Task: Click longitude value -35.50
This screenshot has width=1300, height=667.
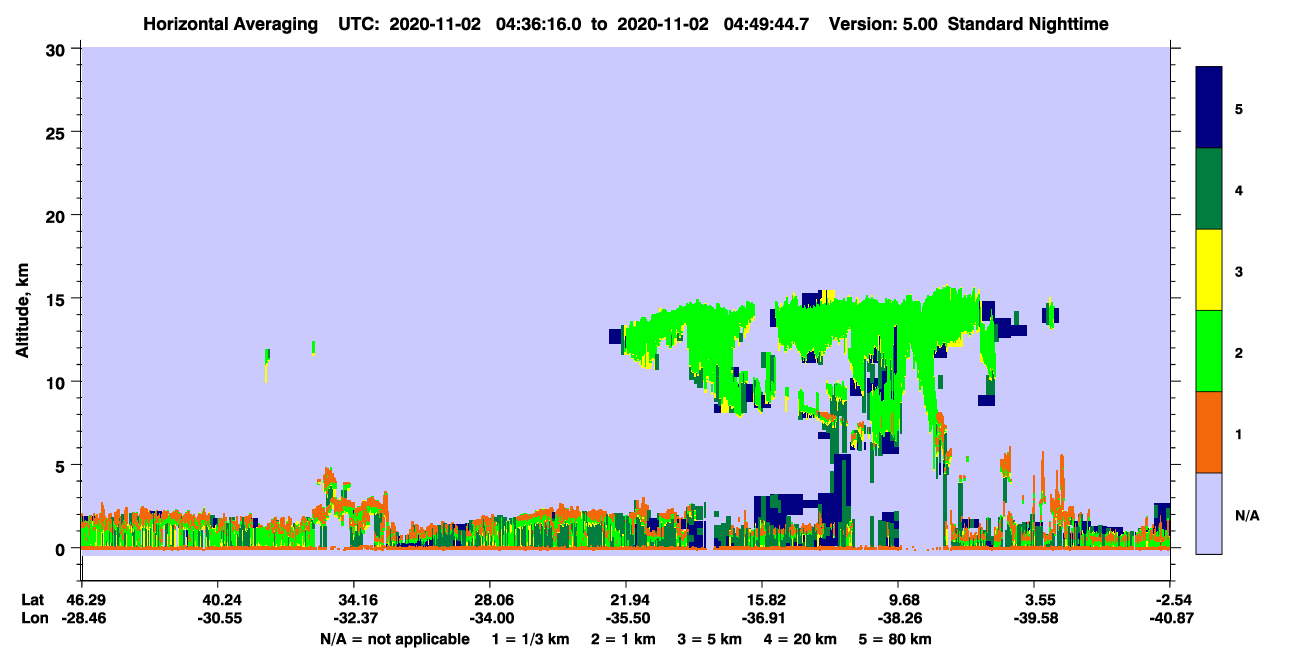Action: [626, 618]
